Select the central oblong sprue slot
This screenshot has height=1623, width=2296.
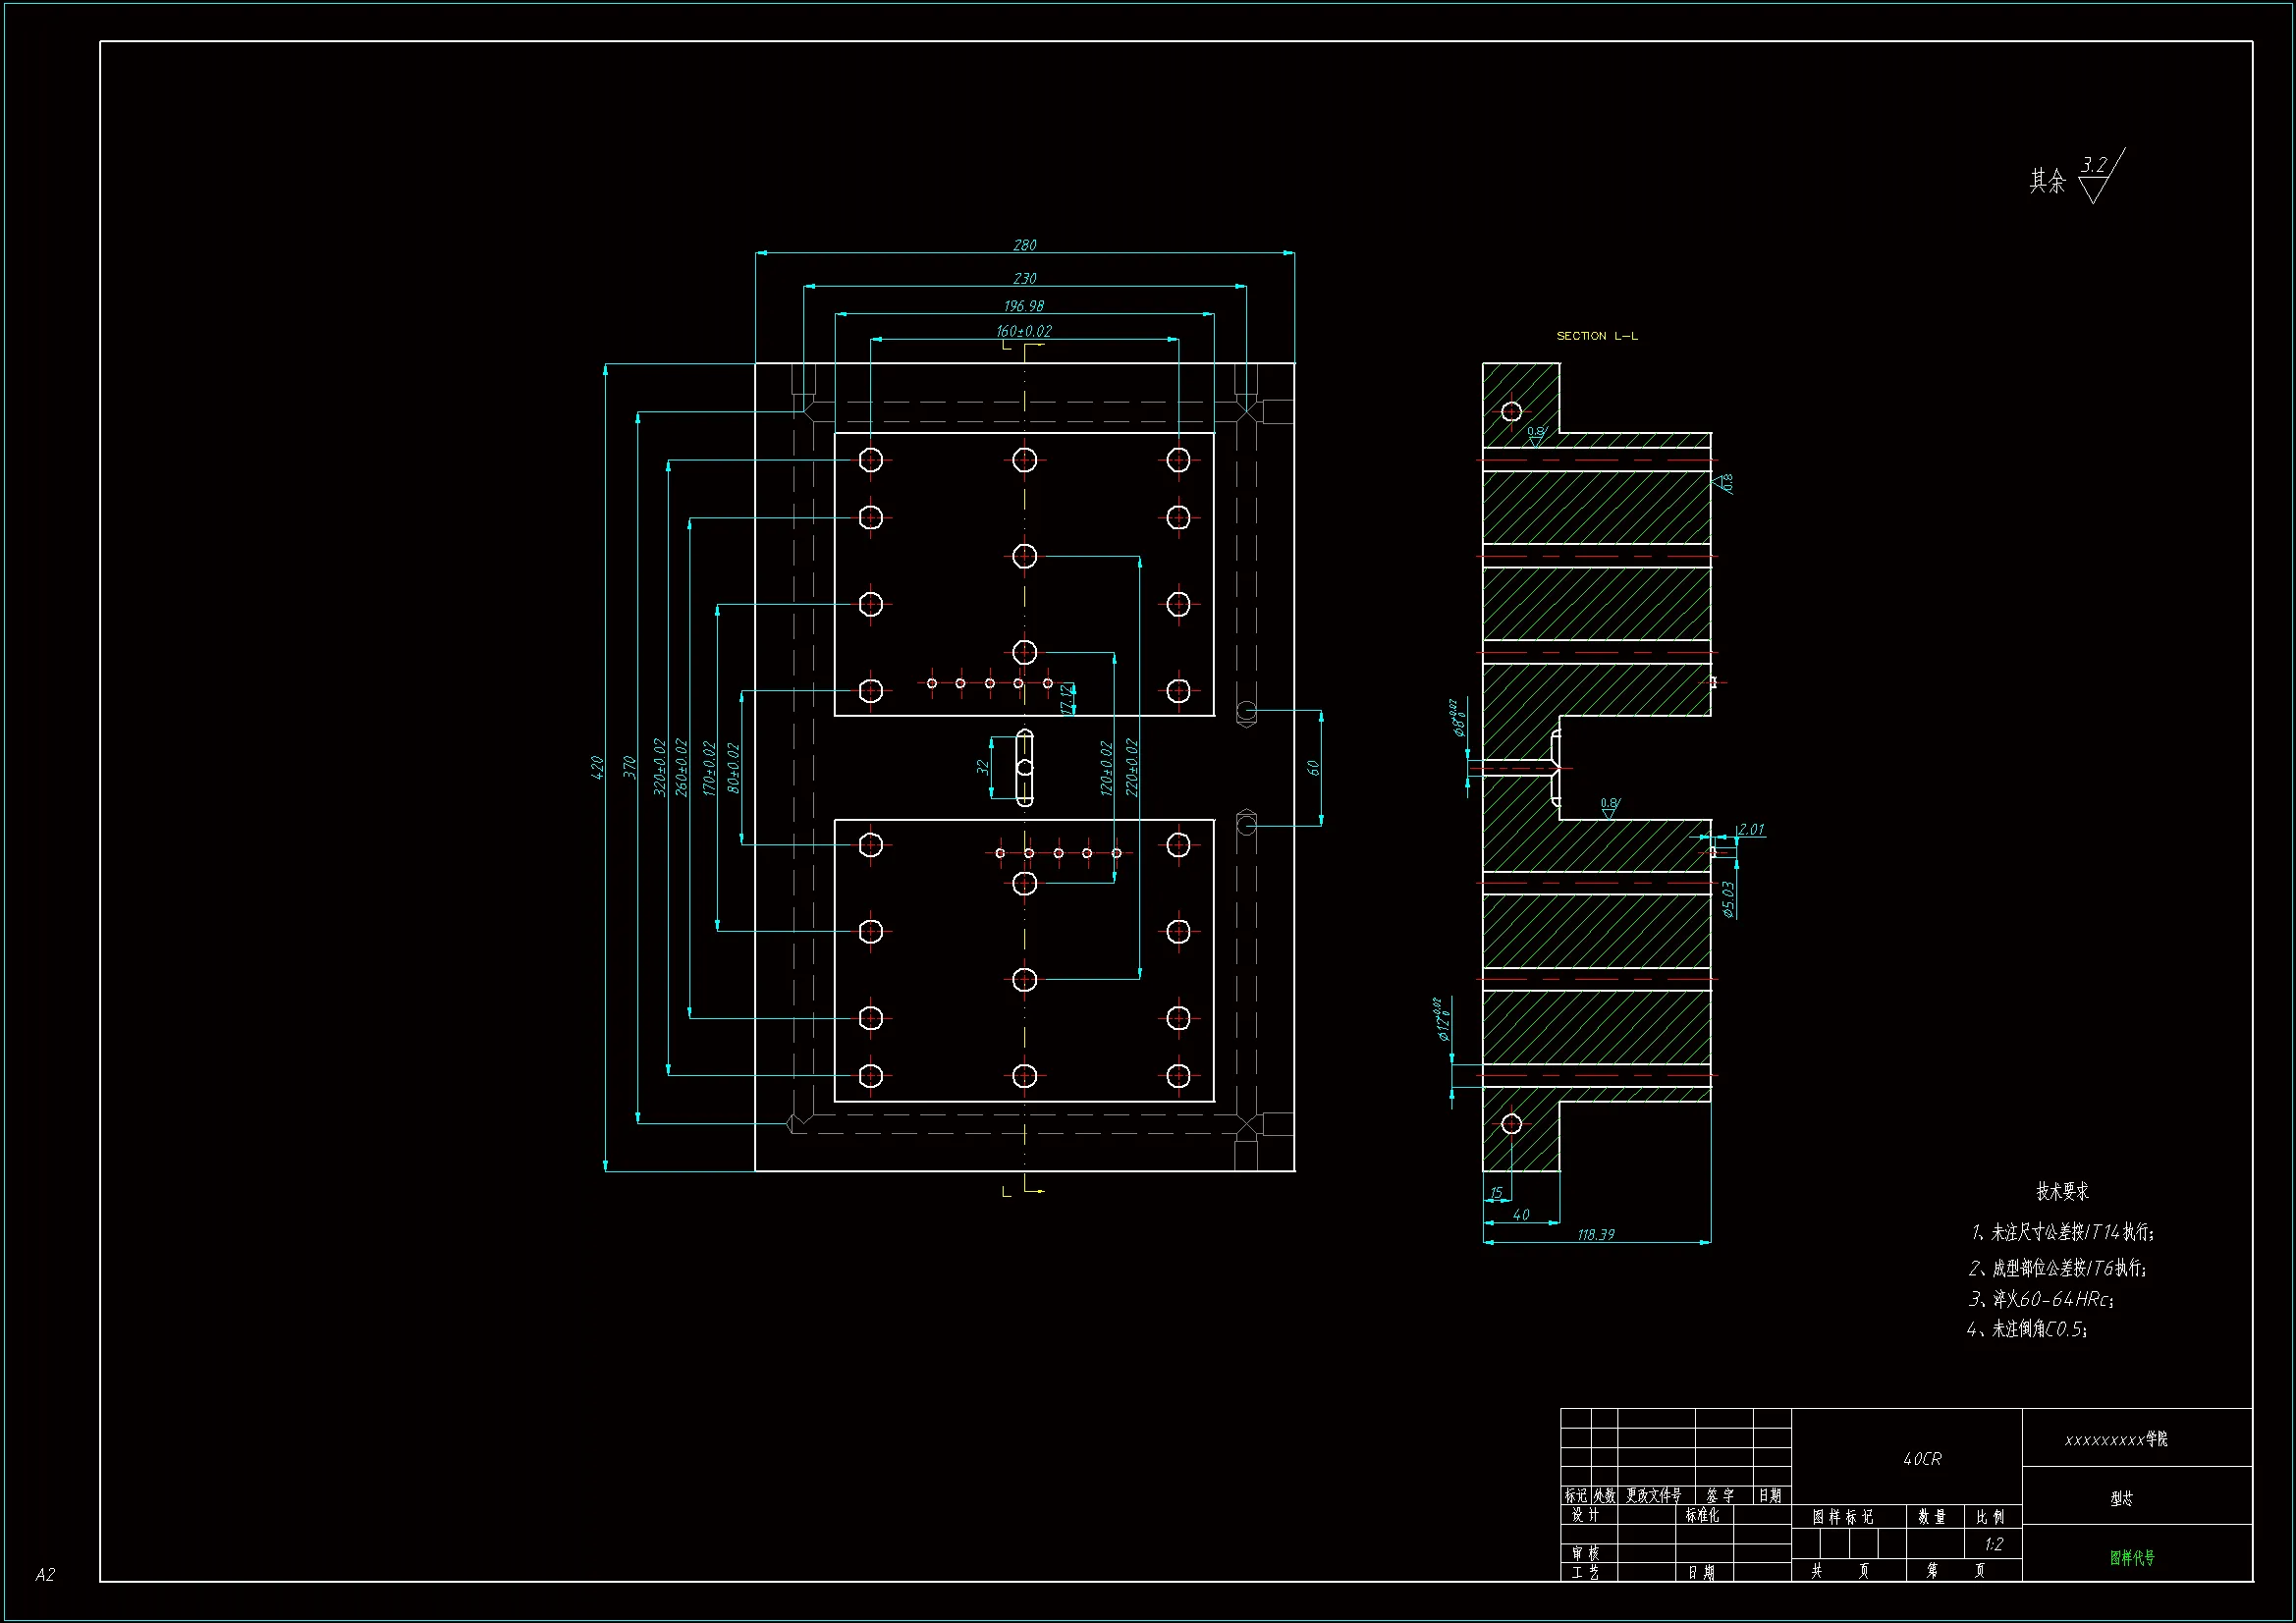pyautogui.click(x=1024, y=768)
